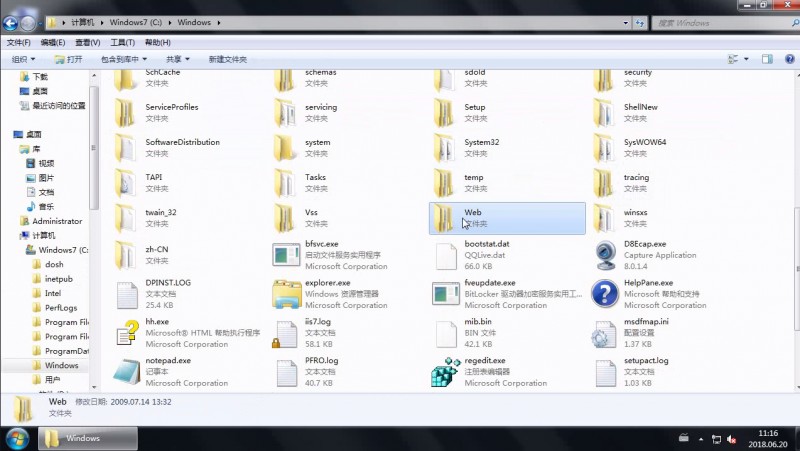The image size is (800, 451).
Task: Expand the address bar history dropdown
Action: [626, 23]
